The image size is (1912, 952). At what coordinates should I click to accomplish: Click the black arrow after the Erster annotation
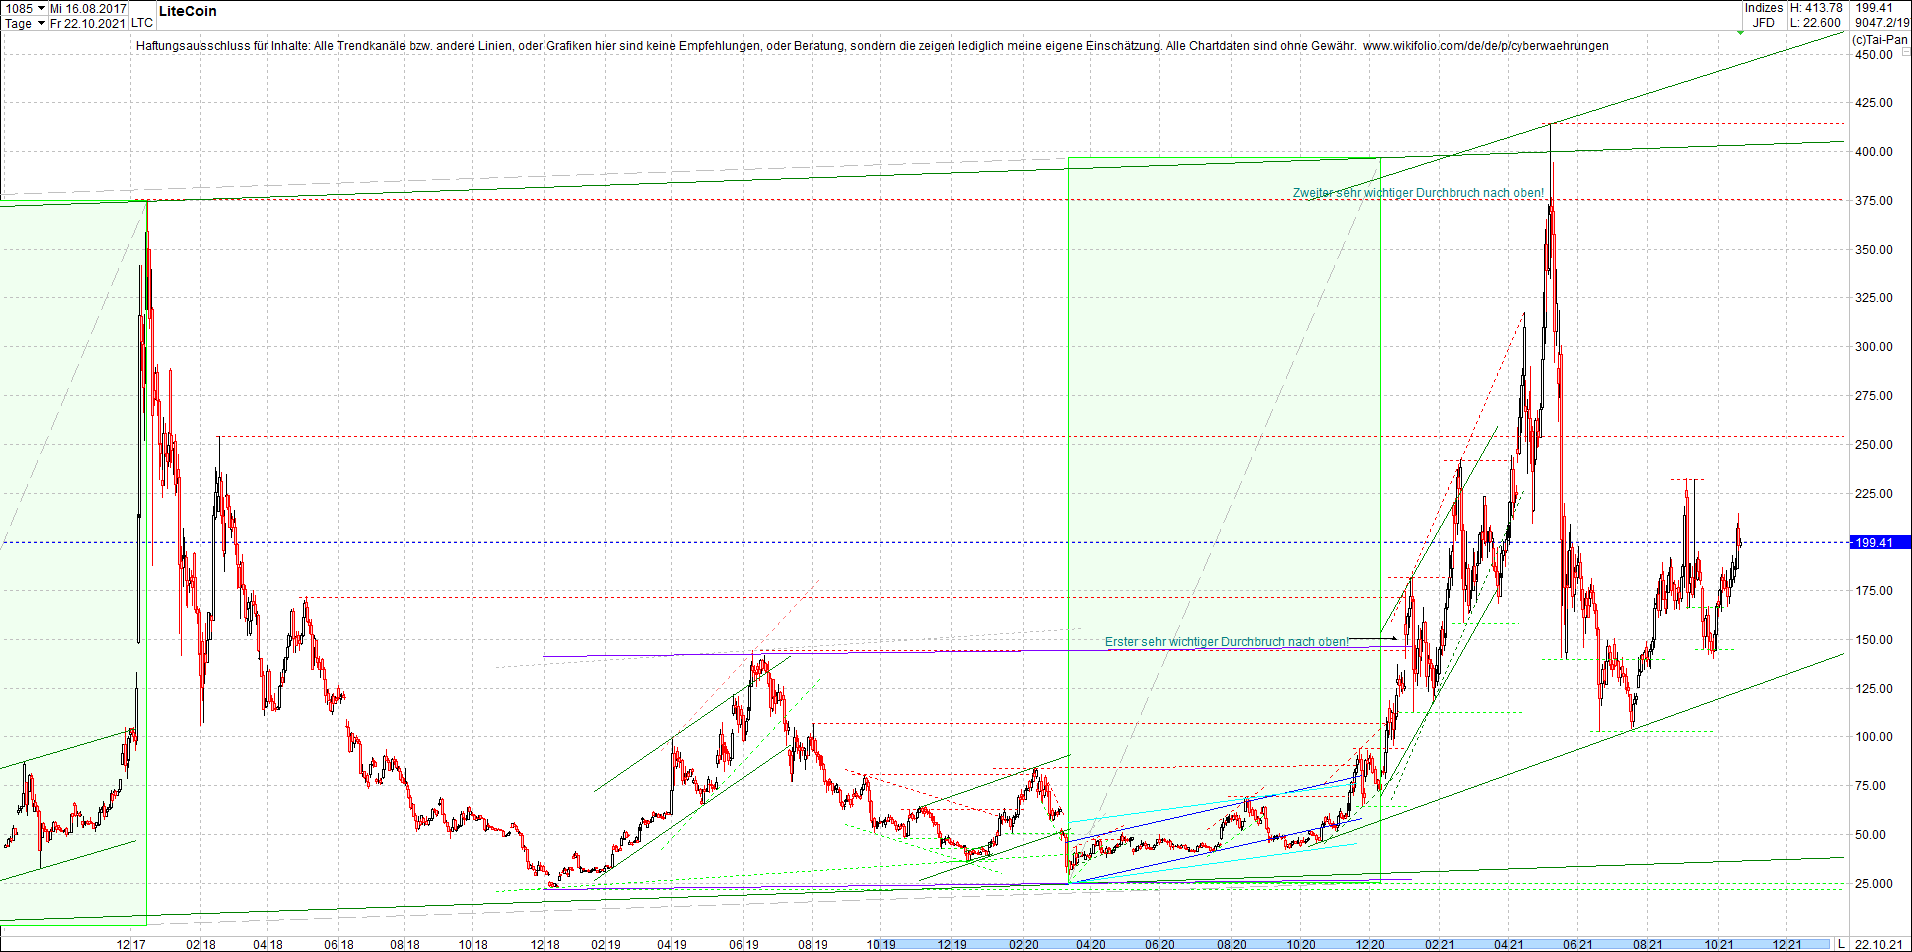coord(1377,638)
